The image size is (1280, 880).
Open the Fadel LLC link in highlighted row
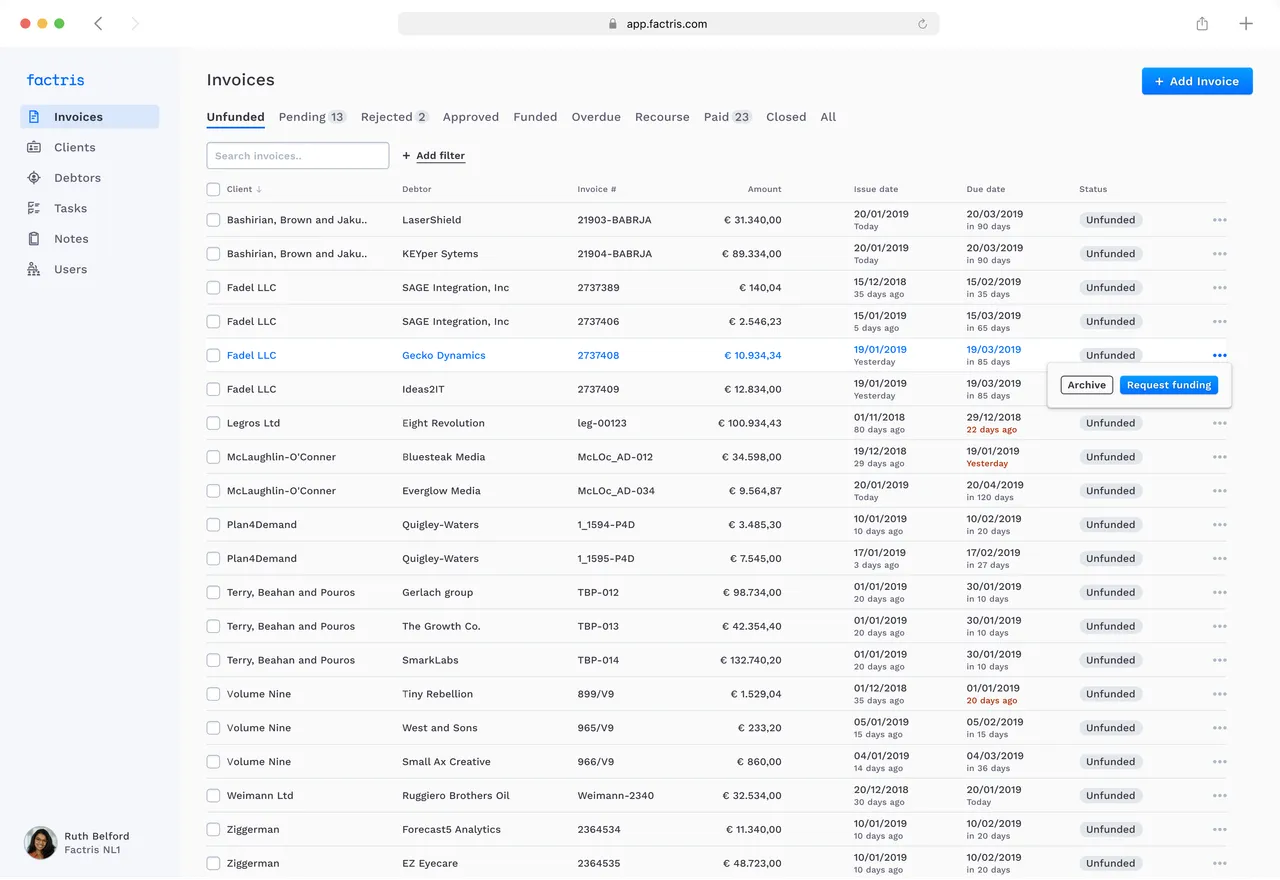(251, 356)
